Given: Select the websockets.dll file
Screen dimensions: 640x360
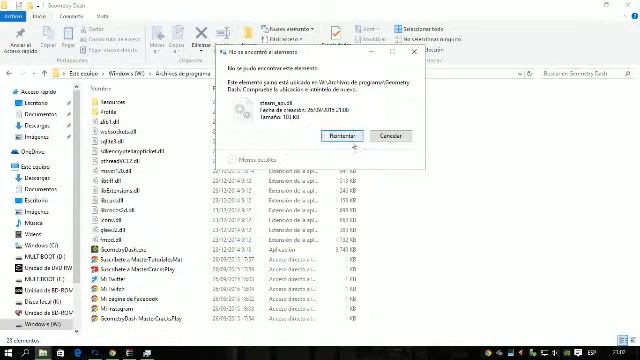Looking at the screenshot, I should [x=114, y=132].
